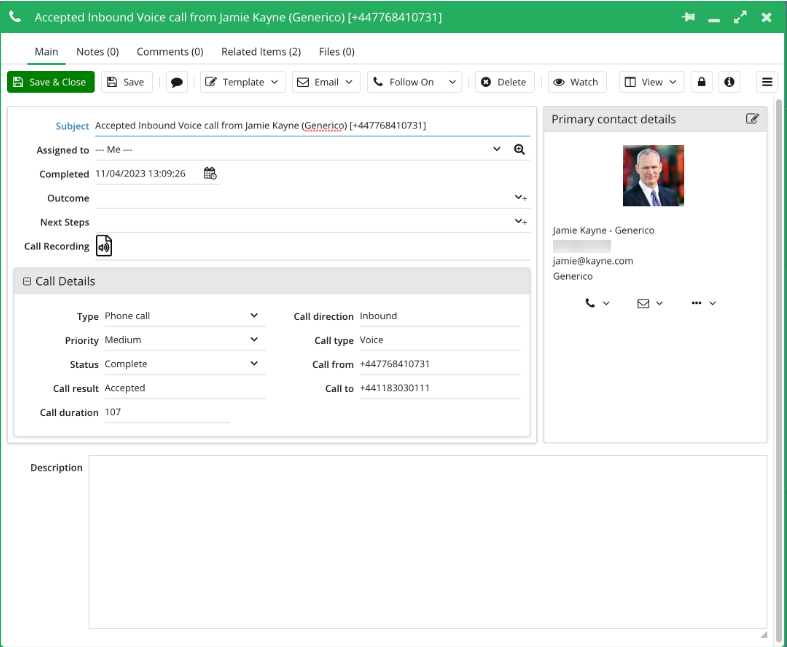Open the Next Steps dropdown
This screenshot has height=647, width=787.
(520, 221)
